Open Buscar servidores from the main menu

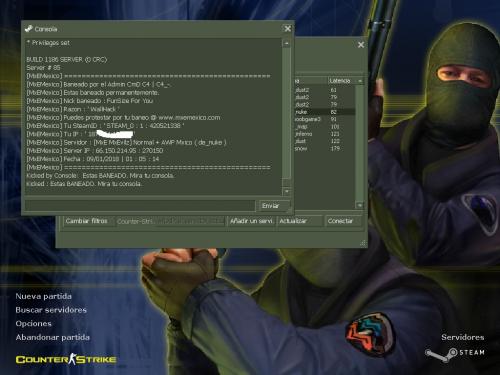coord(51,310)
